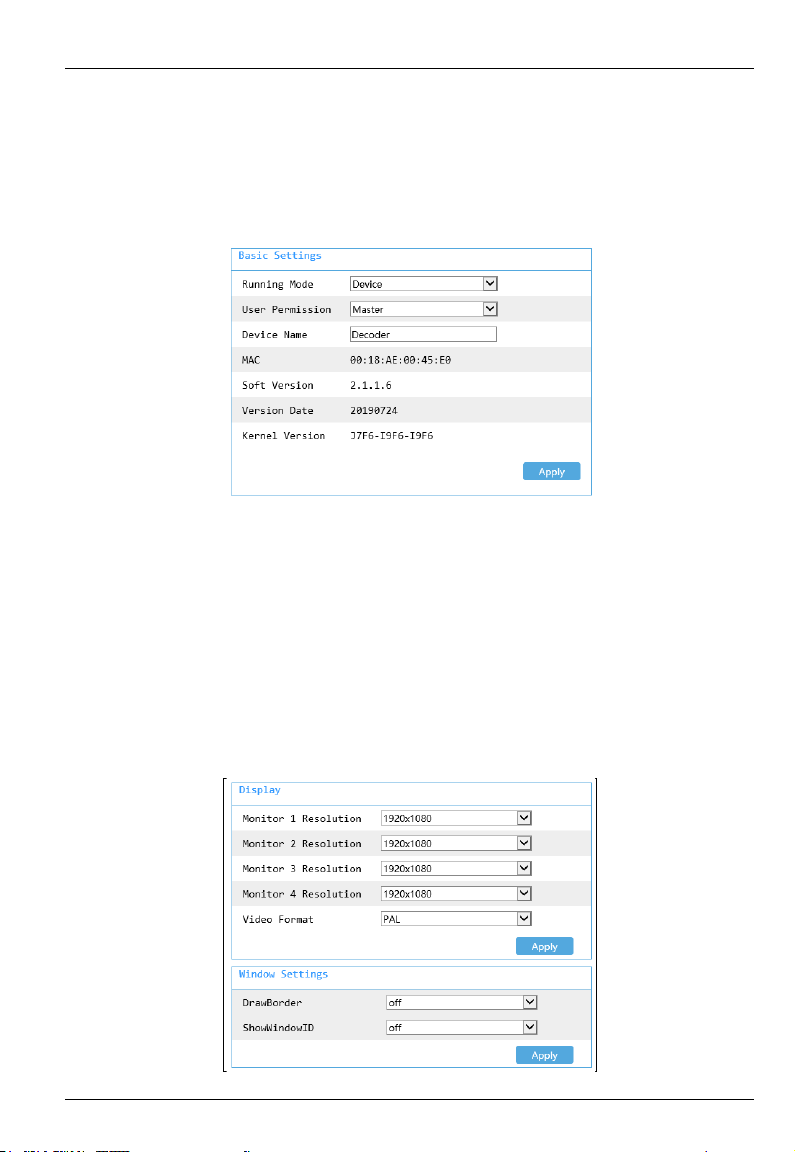
Task: Click the User Permission label
Action: click(287, 310)
